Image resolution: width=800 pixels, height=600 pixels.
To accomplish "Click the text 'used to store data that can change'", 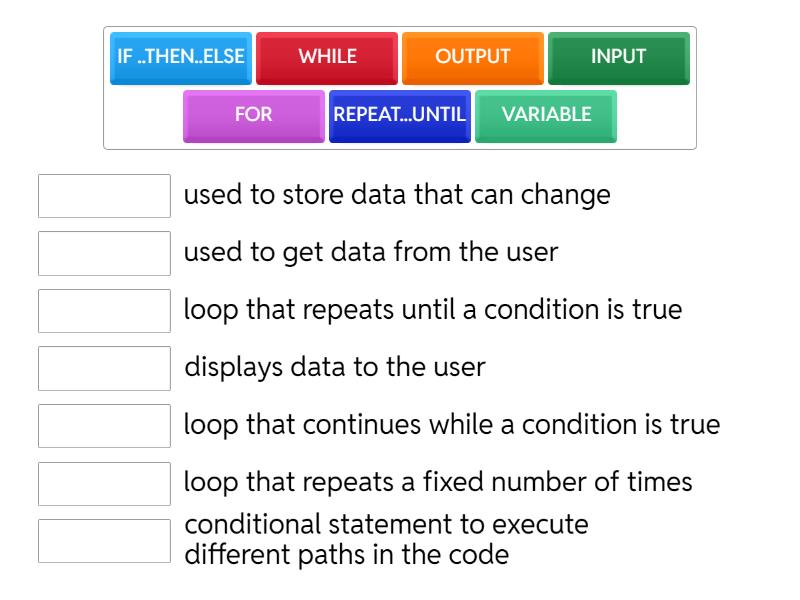I will [x=397, y=195].
